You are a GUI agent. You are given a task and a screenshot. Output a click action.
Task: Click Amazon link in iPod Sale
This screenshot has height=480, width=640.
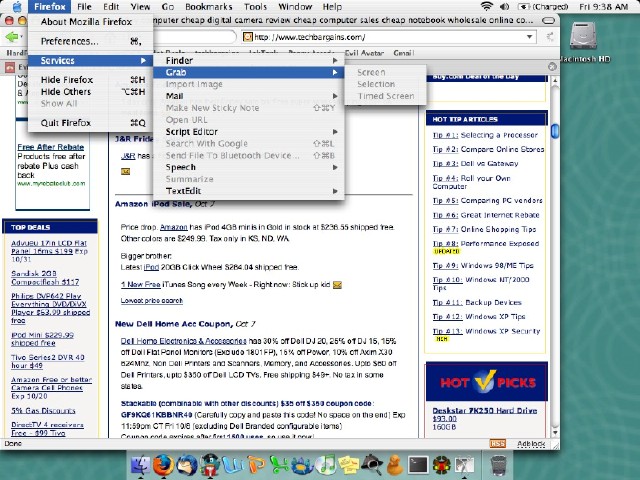pyautogui.click(x=173, y=227)
